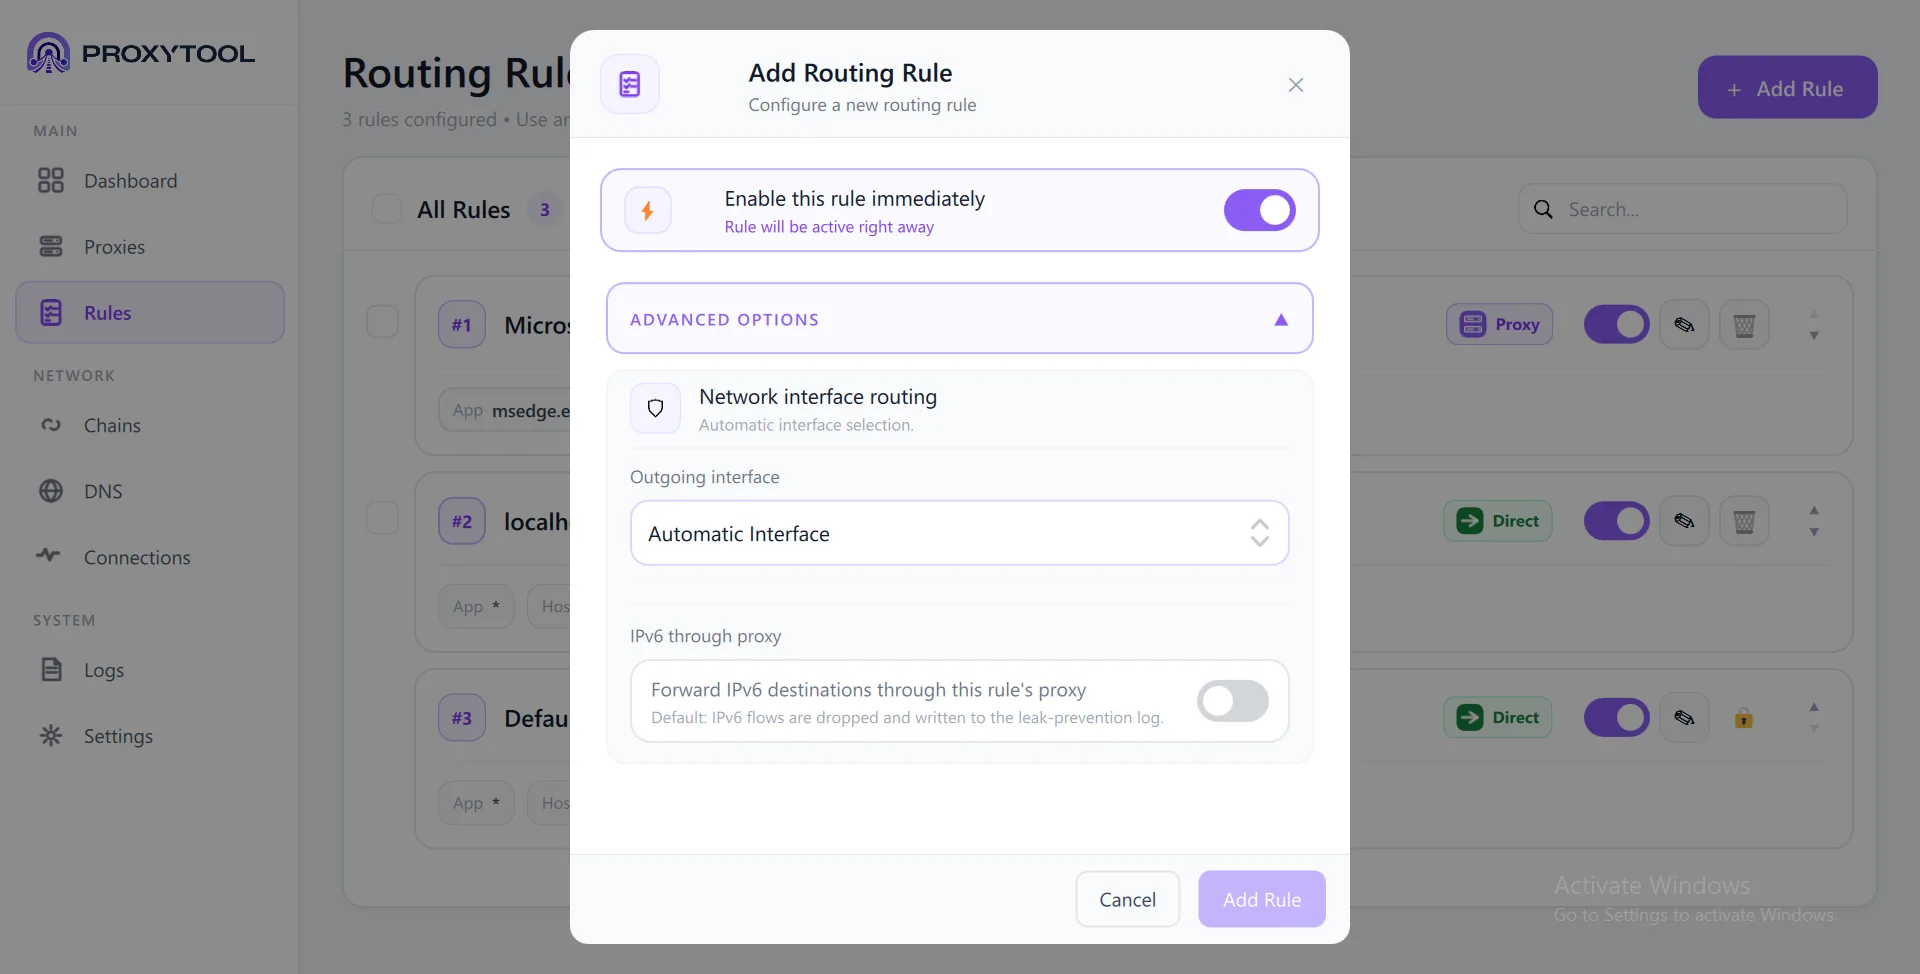Viewport: 1920px width, 974px height.
Task: Delete rule #1 with the trash icon
Action: point(1744,324)
